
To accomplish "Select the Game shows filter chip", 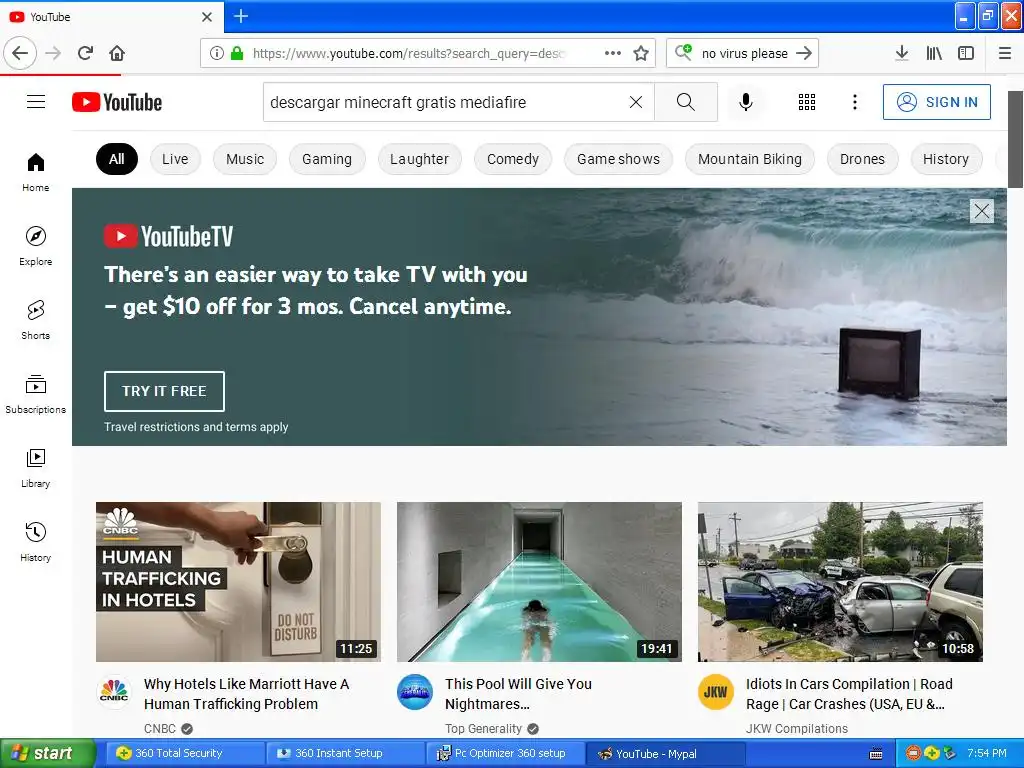I will click(618, 159).
